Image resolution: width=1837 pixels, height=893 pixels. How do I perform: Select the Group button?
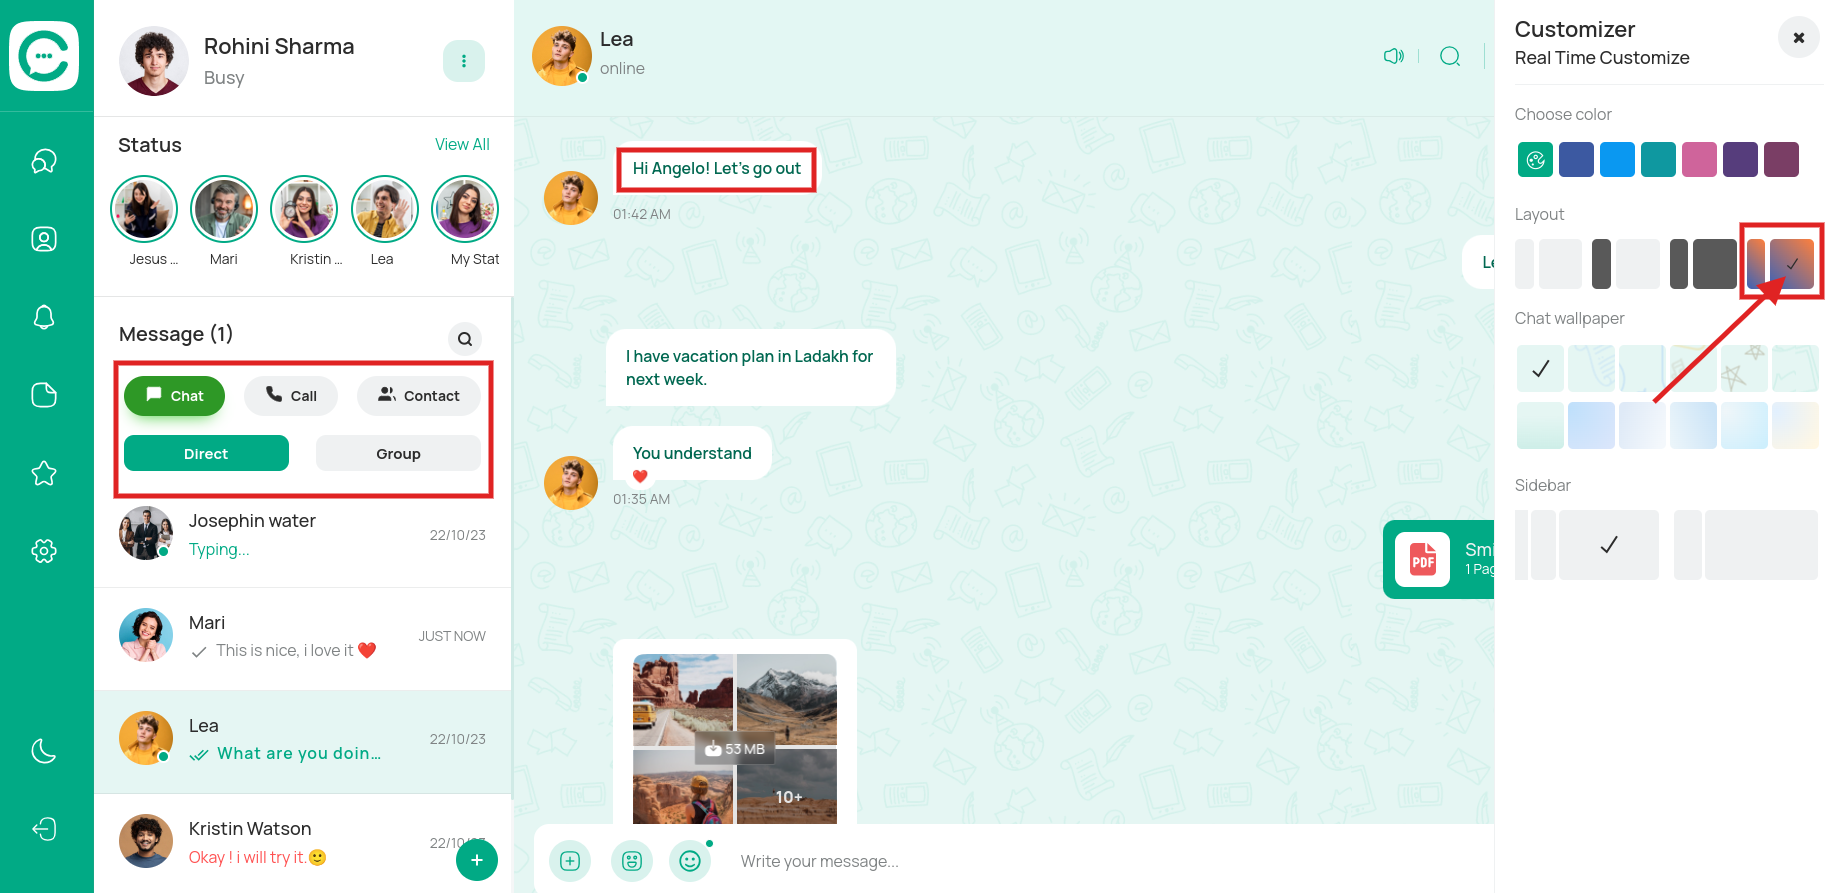click(x=398, y=454)
